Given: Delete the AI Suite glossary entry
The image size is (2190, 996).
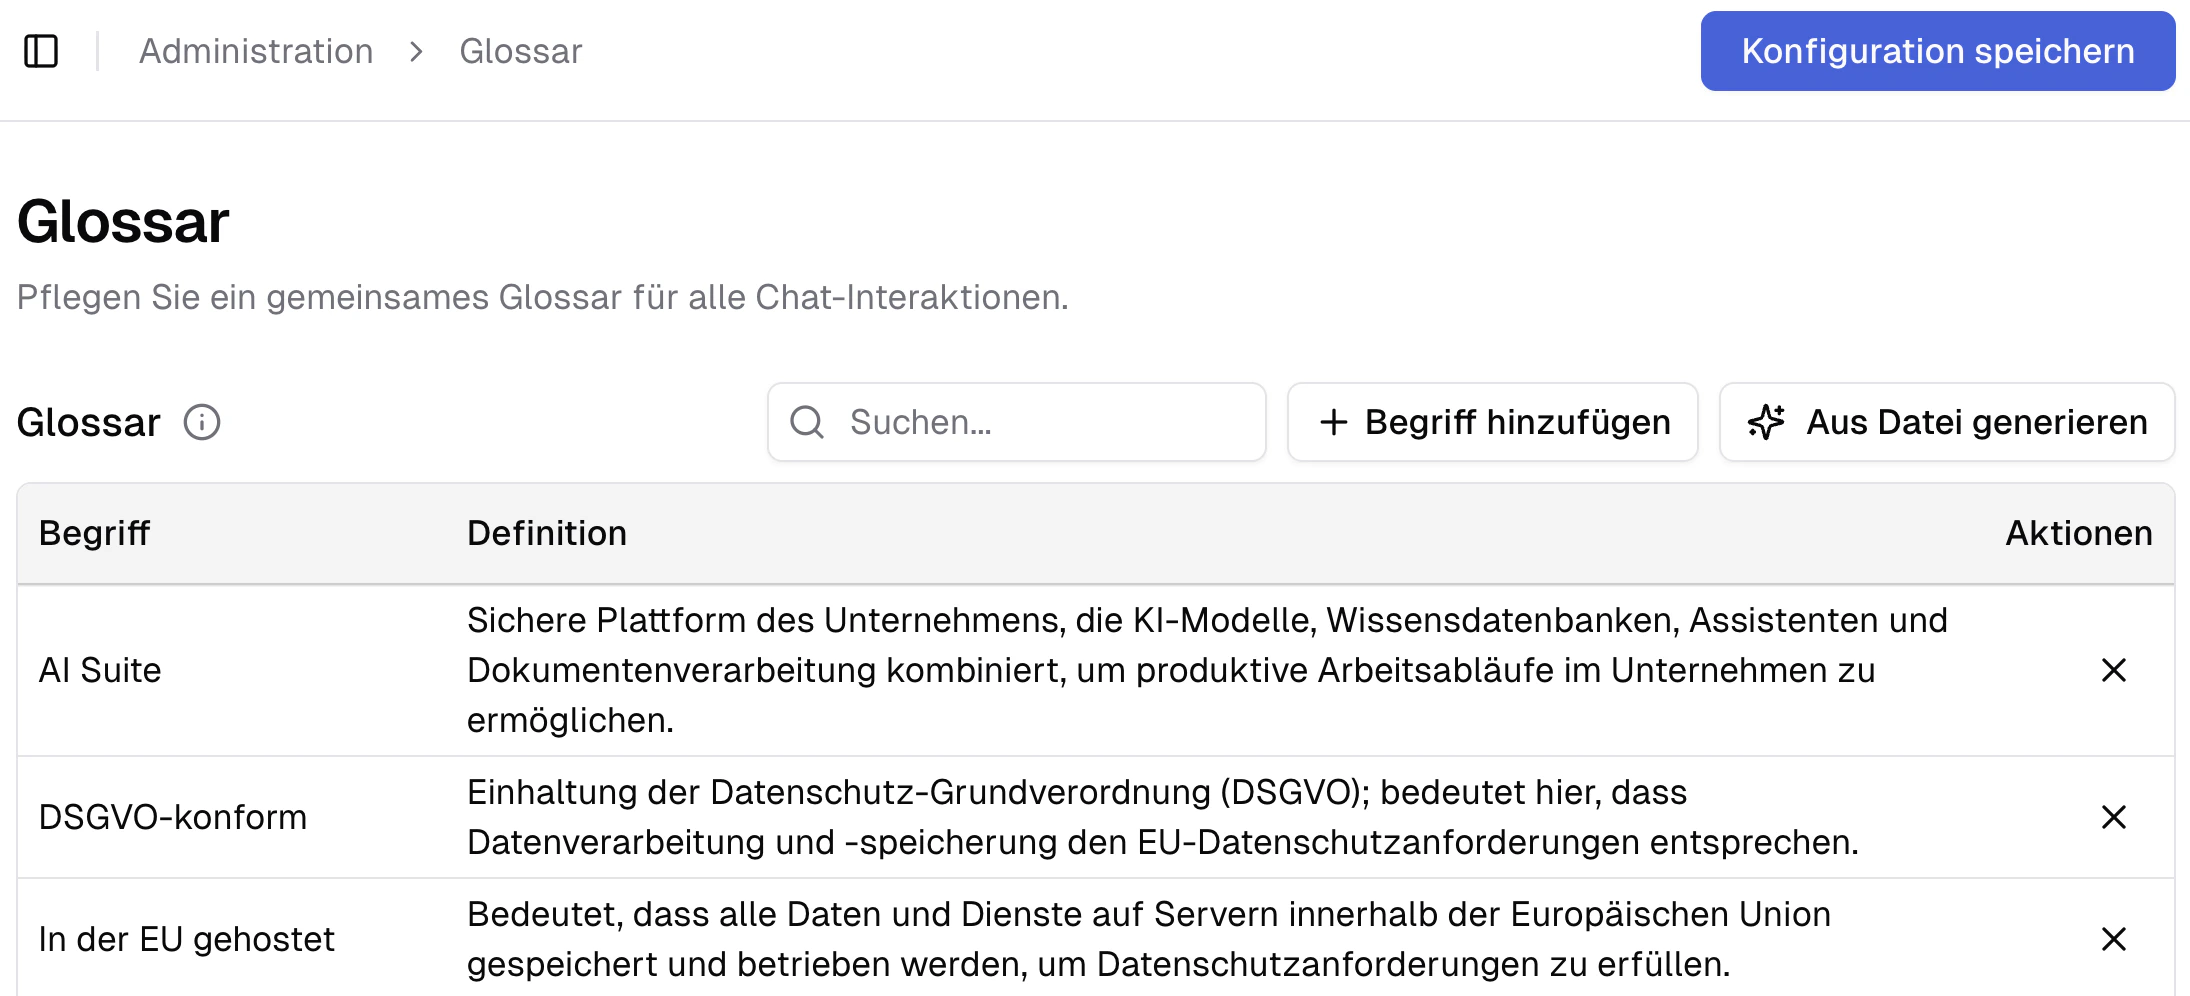Looking at the screenshot, I should point(2114,670).
